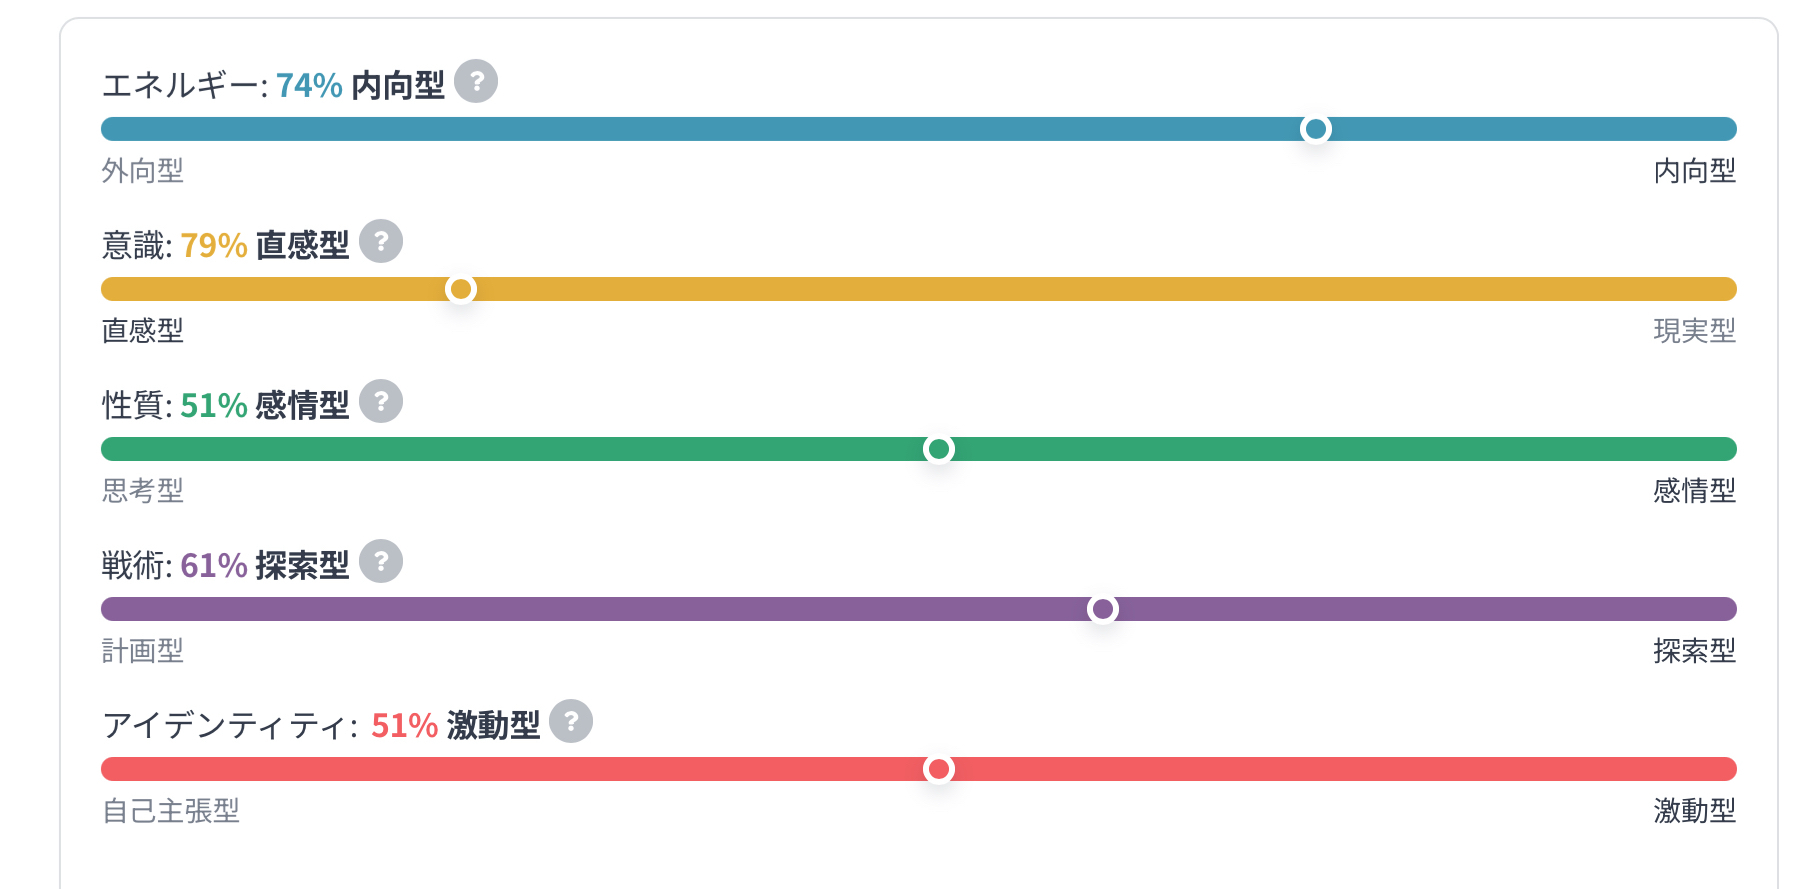Click the 思考型 label under the green bar
The image size is (1794, 889).
143,491
